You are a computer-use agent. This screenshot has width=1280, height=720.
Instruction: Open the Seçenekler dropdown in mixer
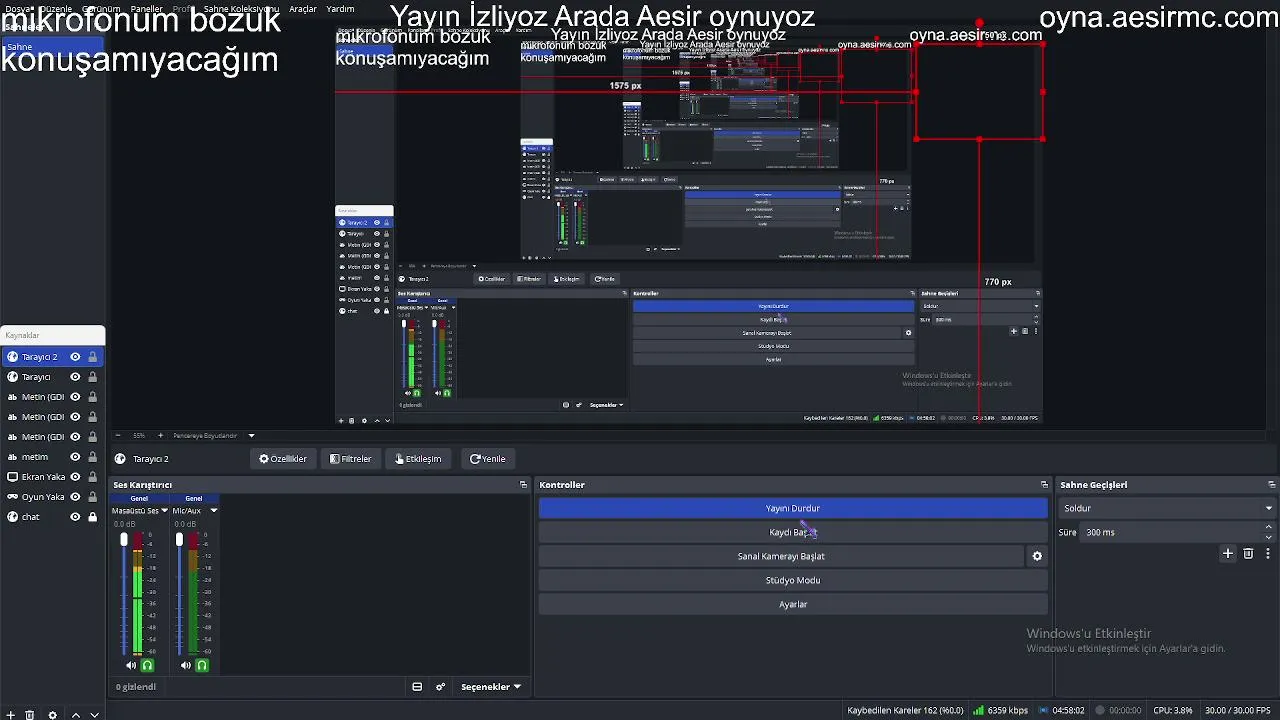coord(491,687)
